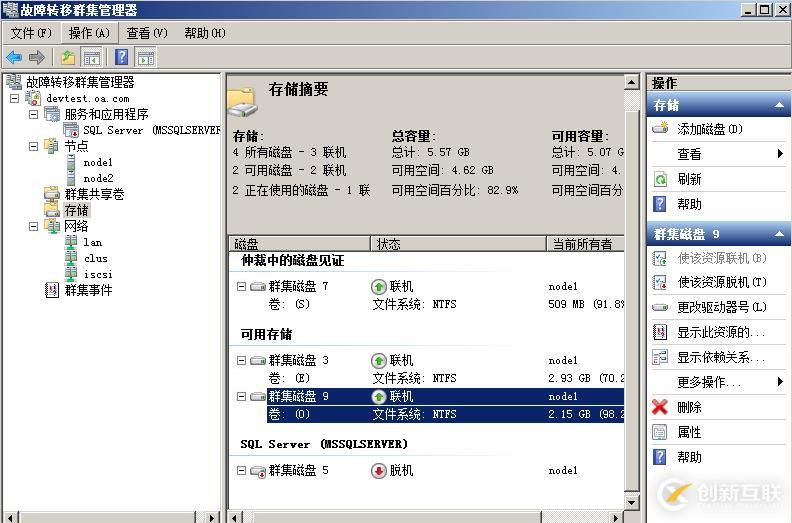The height and width of the screenshot is (523, 792).
Task: Click the 群集事件 icon in tree
Action: pos(52,290)
